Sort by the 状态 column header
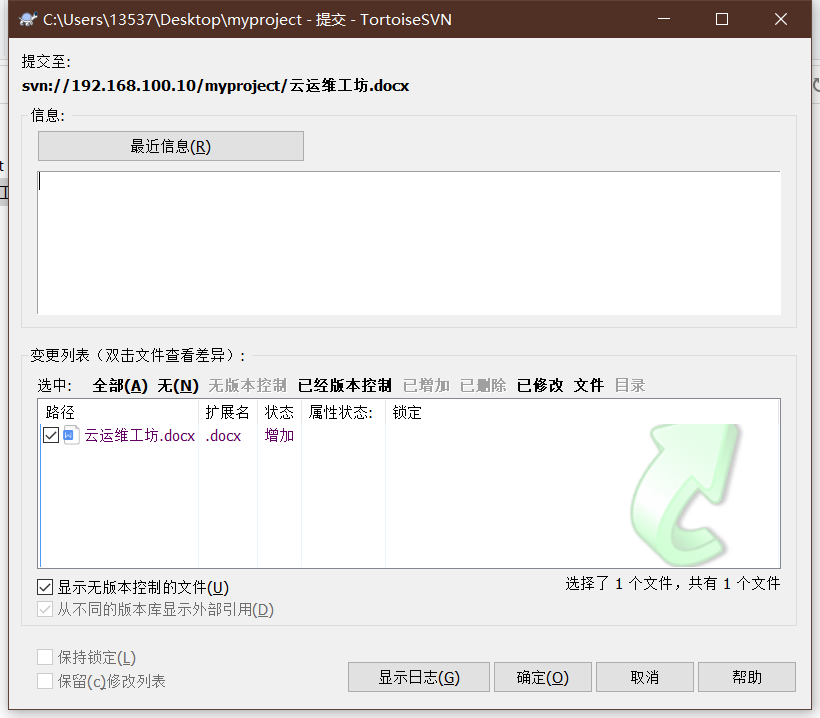The width and height of the screenshot is (820, 718). (x=279, y=412)
